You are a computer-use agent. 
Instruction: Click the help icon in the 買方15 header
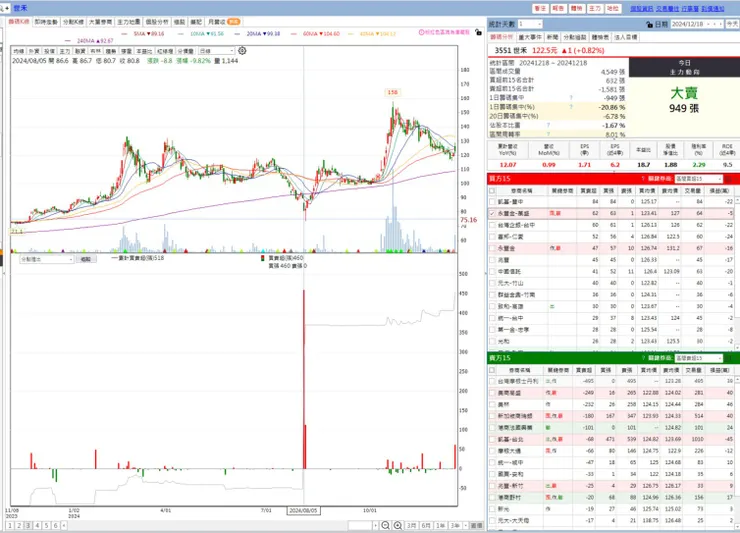pos(643,178)
